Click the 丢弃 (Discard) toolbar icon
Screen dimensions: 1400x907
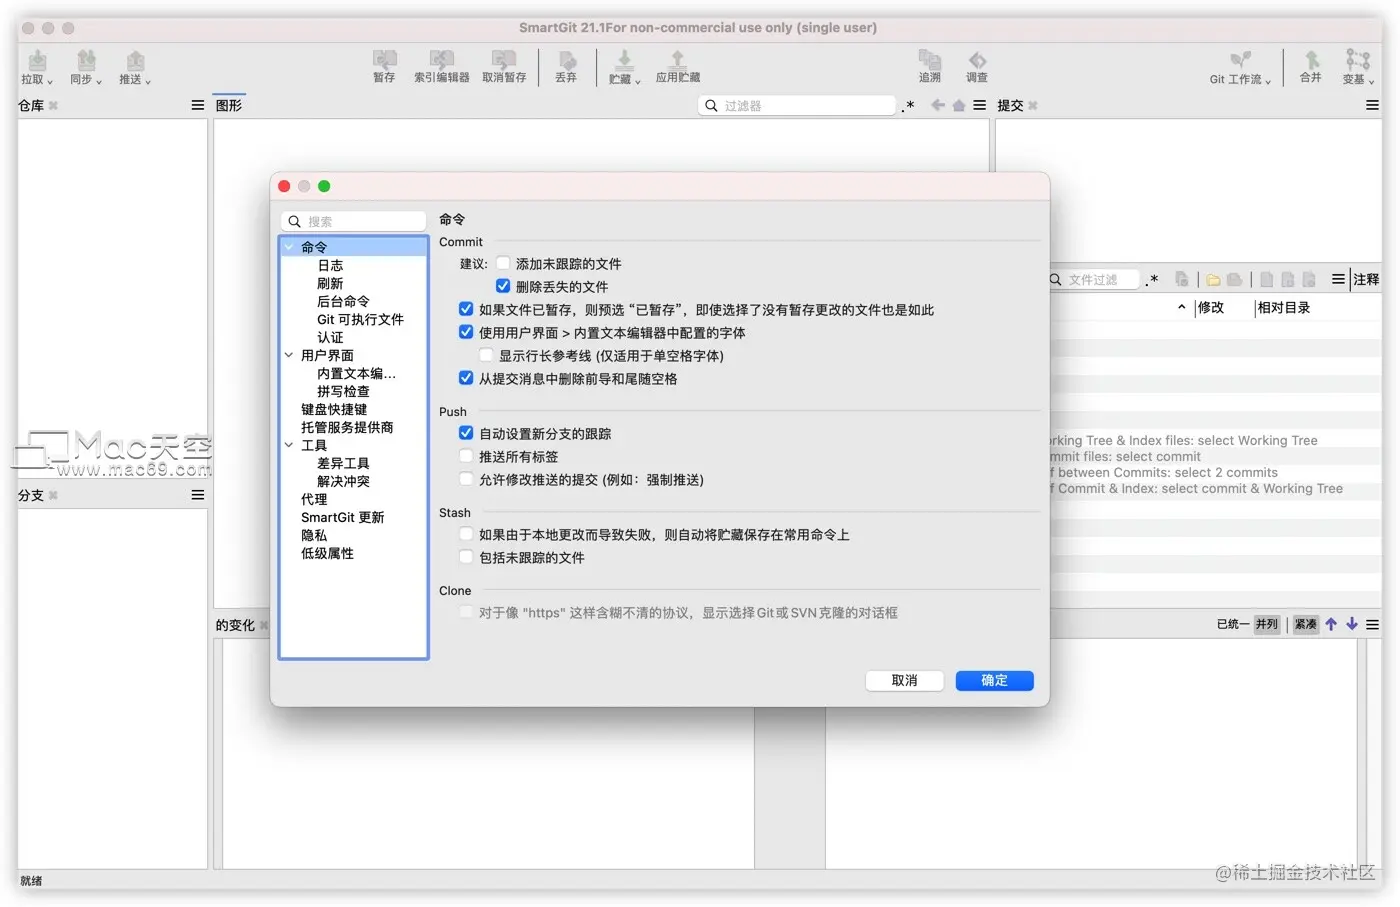pos(566,60)
